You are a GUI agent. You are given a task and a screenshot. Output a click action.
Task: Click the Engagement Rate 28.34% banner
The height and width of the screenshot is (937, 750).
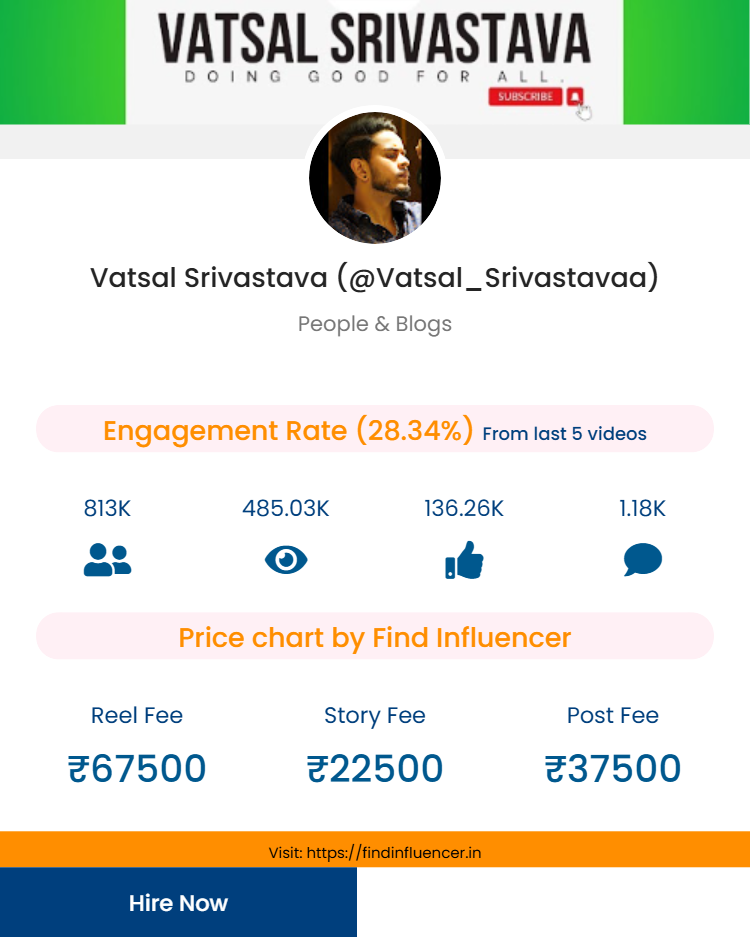(375, 431)
